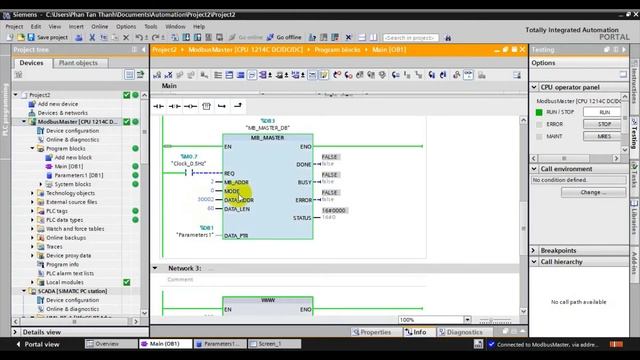This screenshot has width=640, height=360.
Task: Collapse the Network 3 triangle
Action: (x=155, y=269)
